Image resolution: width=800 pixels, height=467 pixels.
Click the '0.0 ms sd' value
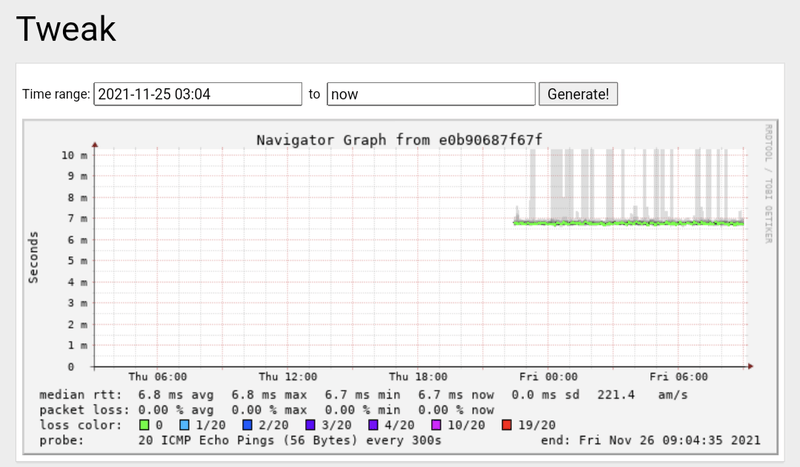coord(545,395)
